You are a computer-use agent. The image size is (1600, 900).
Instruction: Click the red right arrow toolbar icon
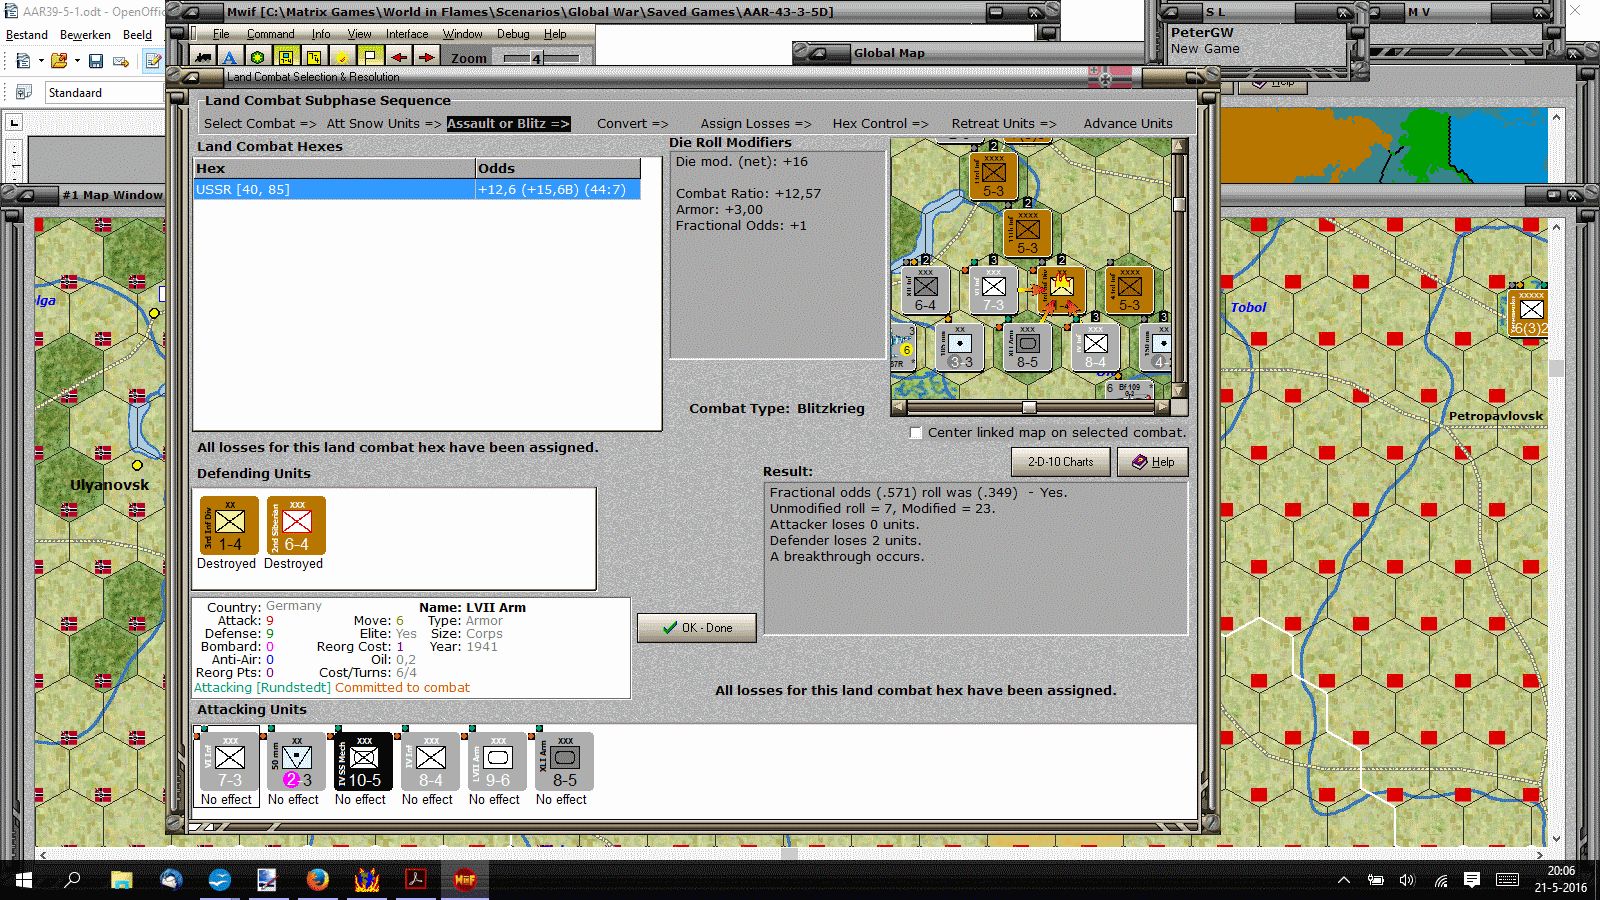coord(427,58)
